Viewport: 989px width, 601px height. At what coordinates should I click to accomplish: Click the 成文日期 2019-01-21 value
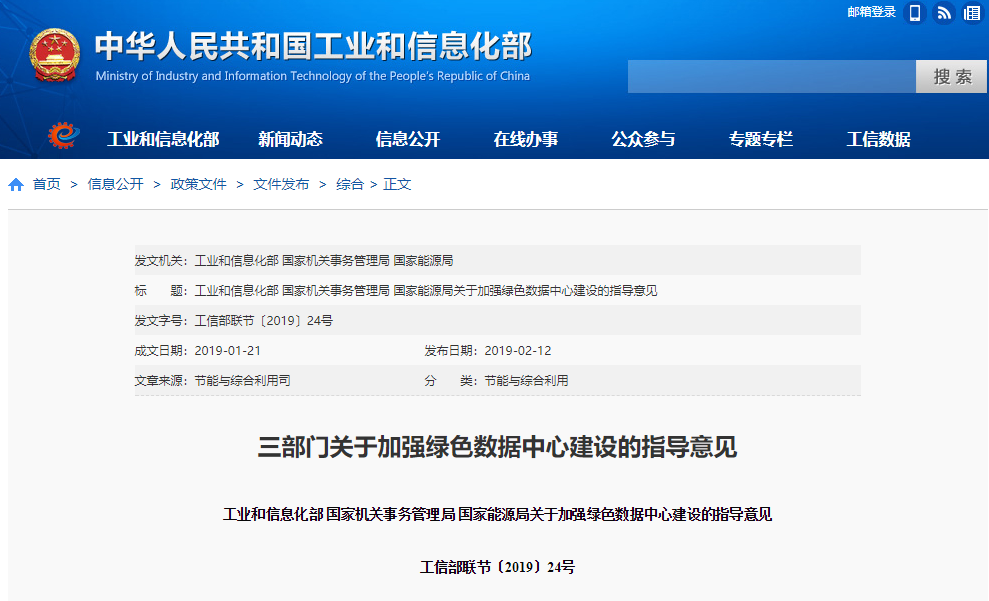click(x=228, y=351)
